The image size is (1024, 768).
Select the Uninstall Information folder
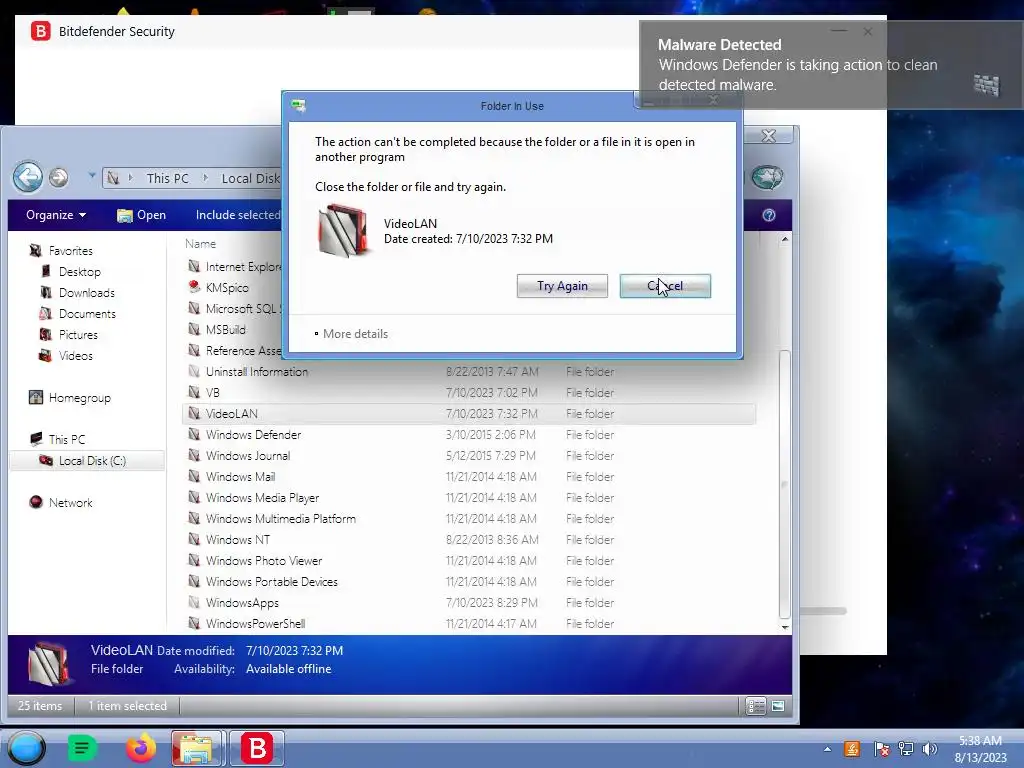(x=257, y=372)
